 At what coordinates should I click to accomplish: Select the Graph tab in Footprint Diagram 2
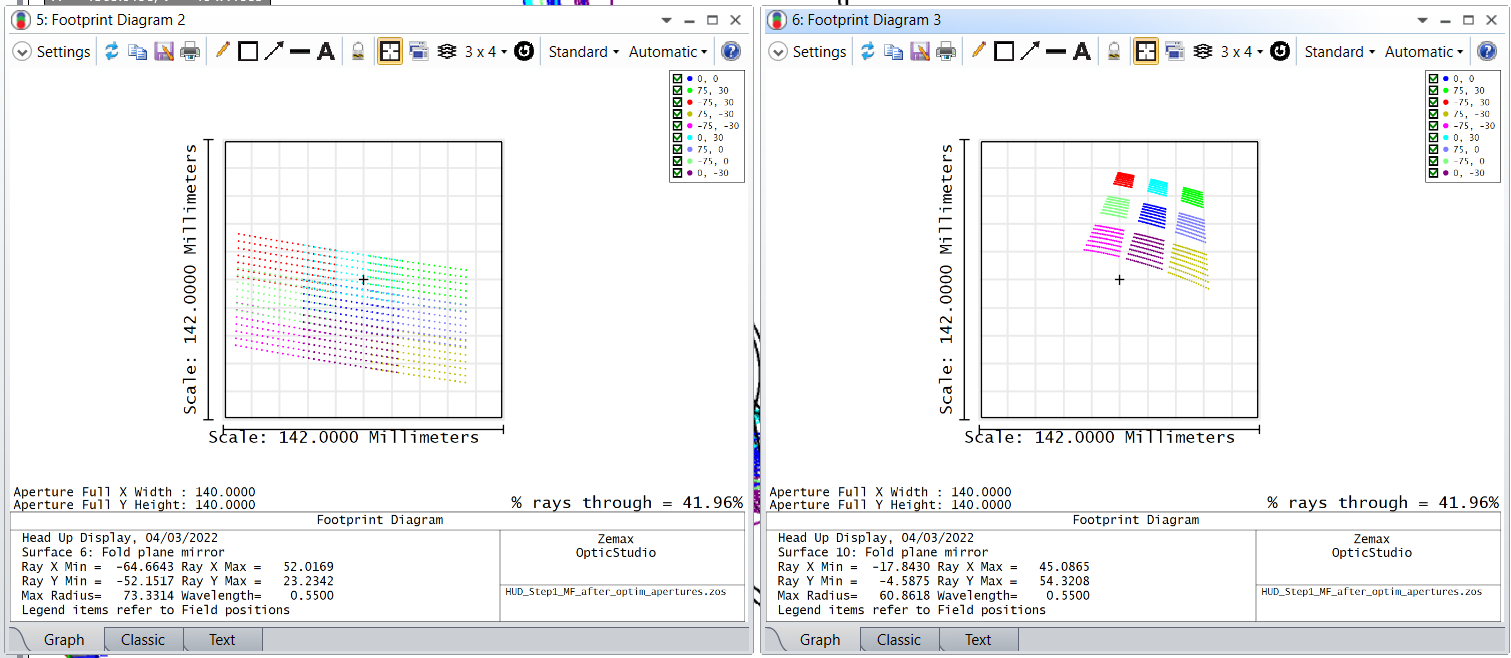[64, 640]
